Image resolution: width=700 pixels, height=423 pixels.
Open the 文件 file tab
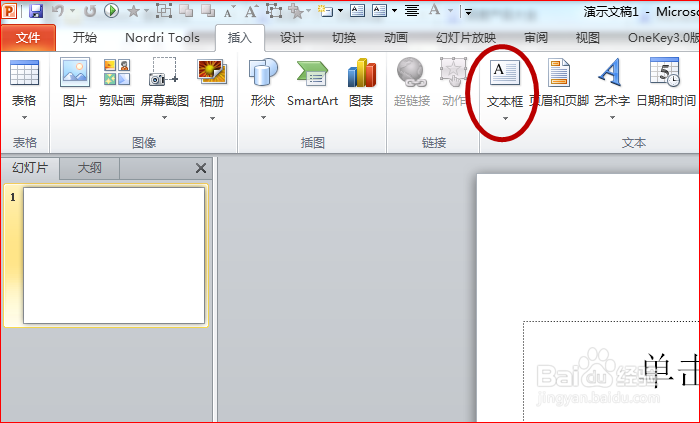(x=28, y=38)
